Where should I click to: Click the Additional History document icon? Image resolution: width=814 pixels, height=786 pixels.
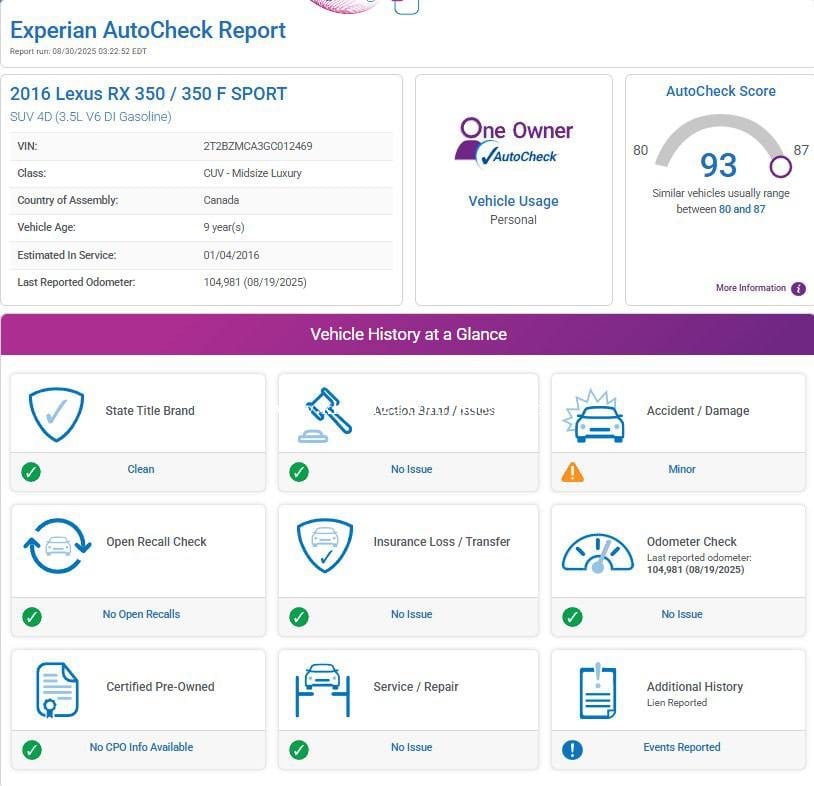tap(598, 690)
